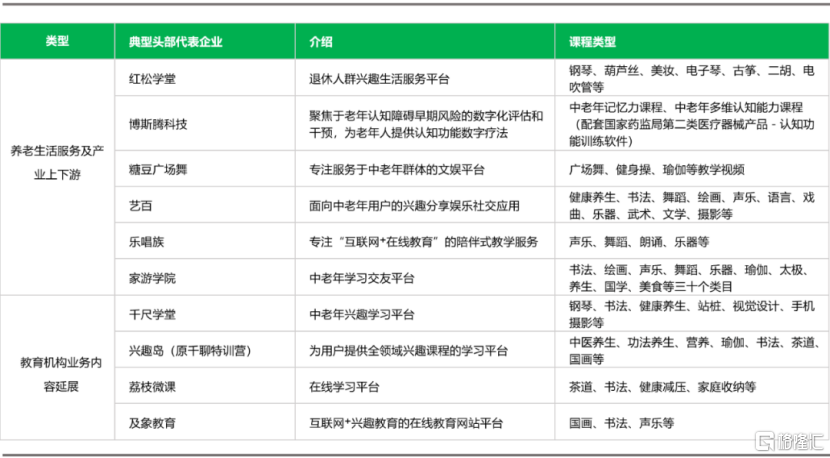The image size is (830, 458).
Task: Select the description 中老年兴趣学习平台
Action: [362, 315]
